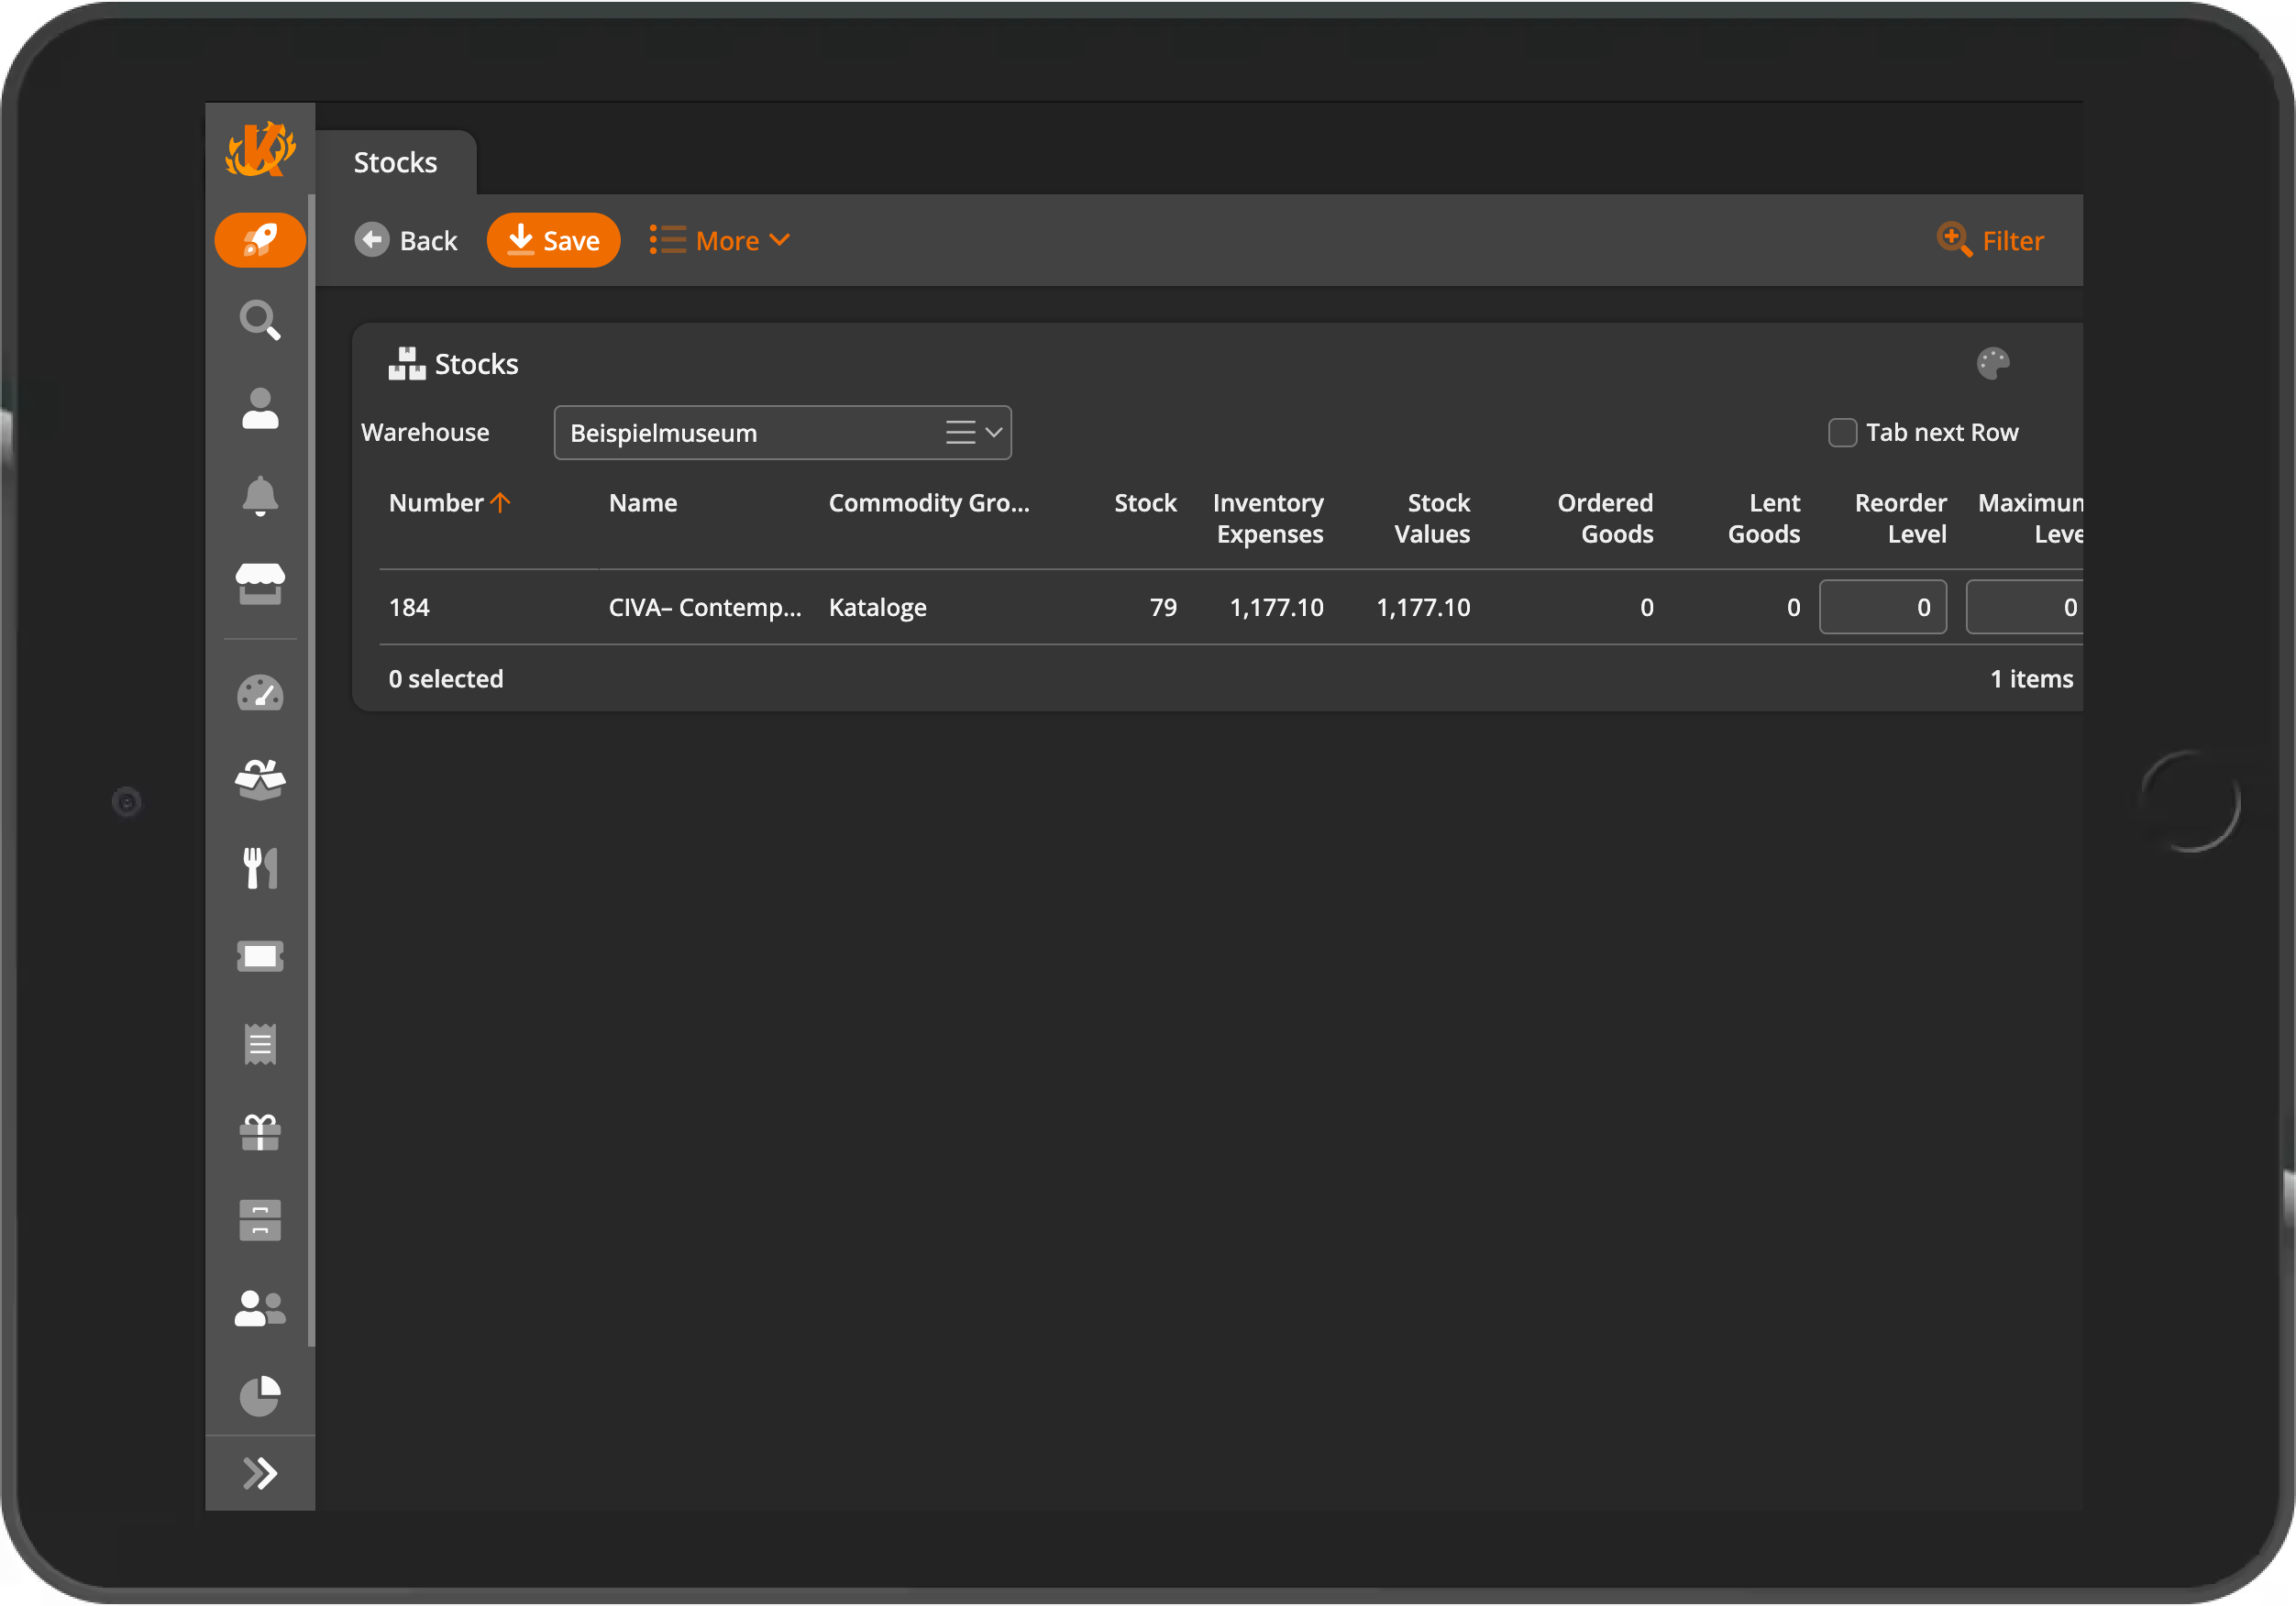Viewport: 2296px width, 1606px height.
Task: Click the stock value 79 cell
Action: pos(1162,607)
